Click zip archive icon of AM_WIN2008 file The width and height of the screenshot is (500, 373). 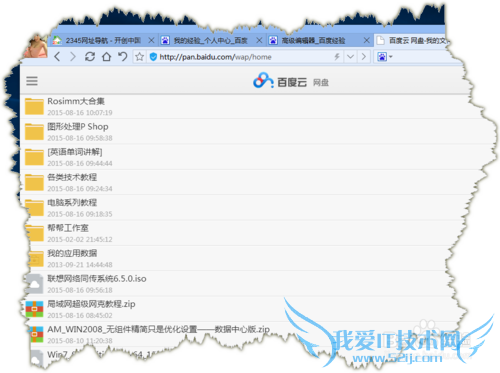coord(37,334)
